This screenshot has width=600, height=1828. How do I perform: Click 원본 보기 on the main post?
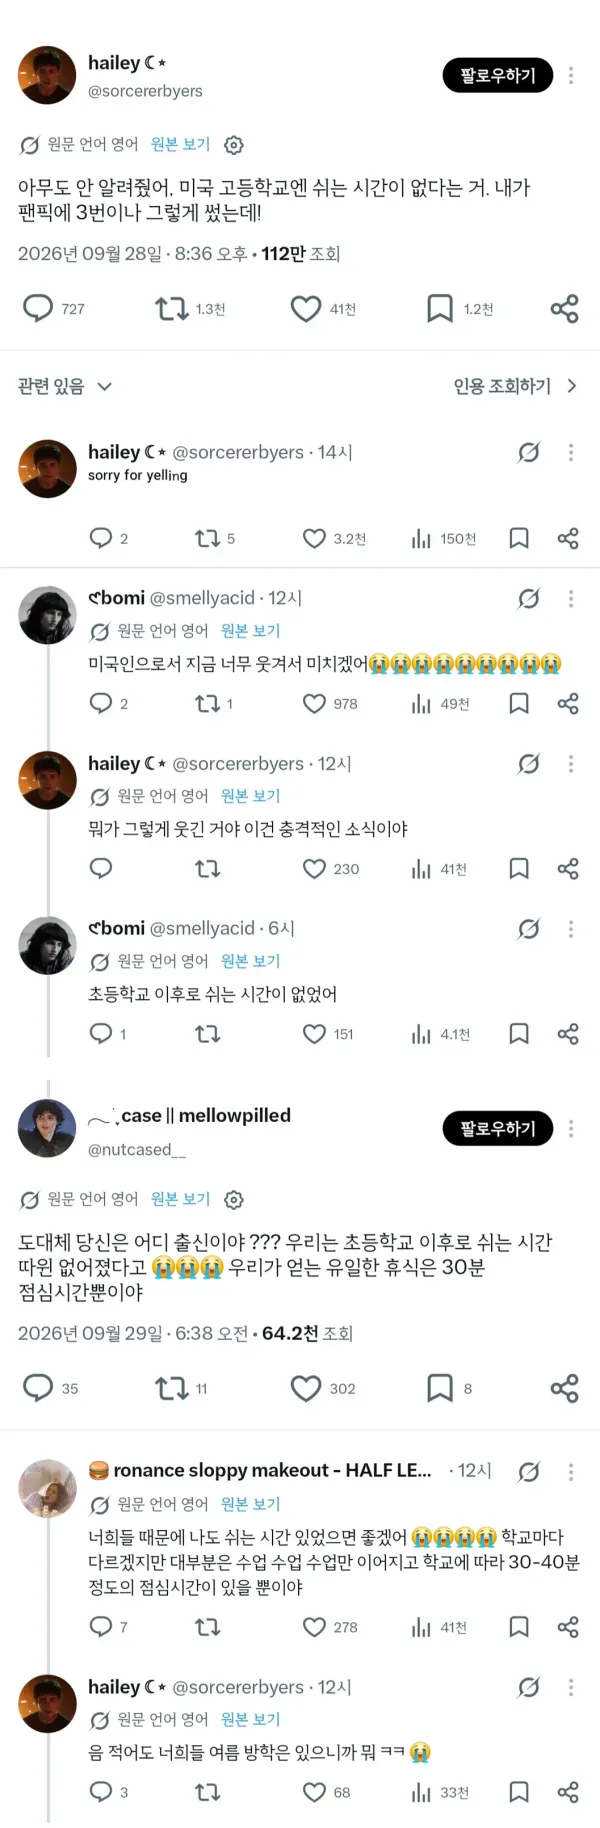click(x=180, y=144)
